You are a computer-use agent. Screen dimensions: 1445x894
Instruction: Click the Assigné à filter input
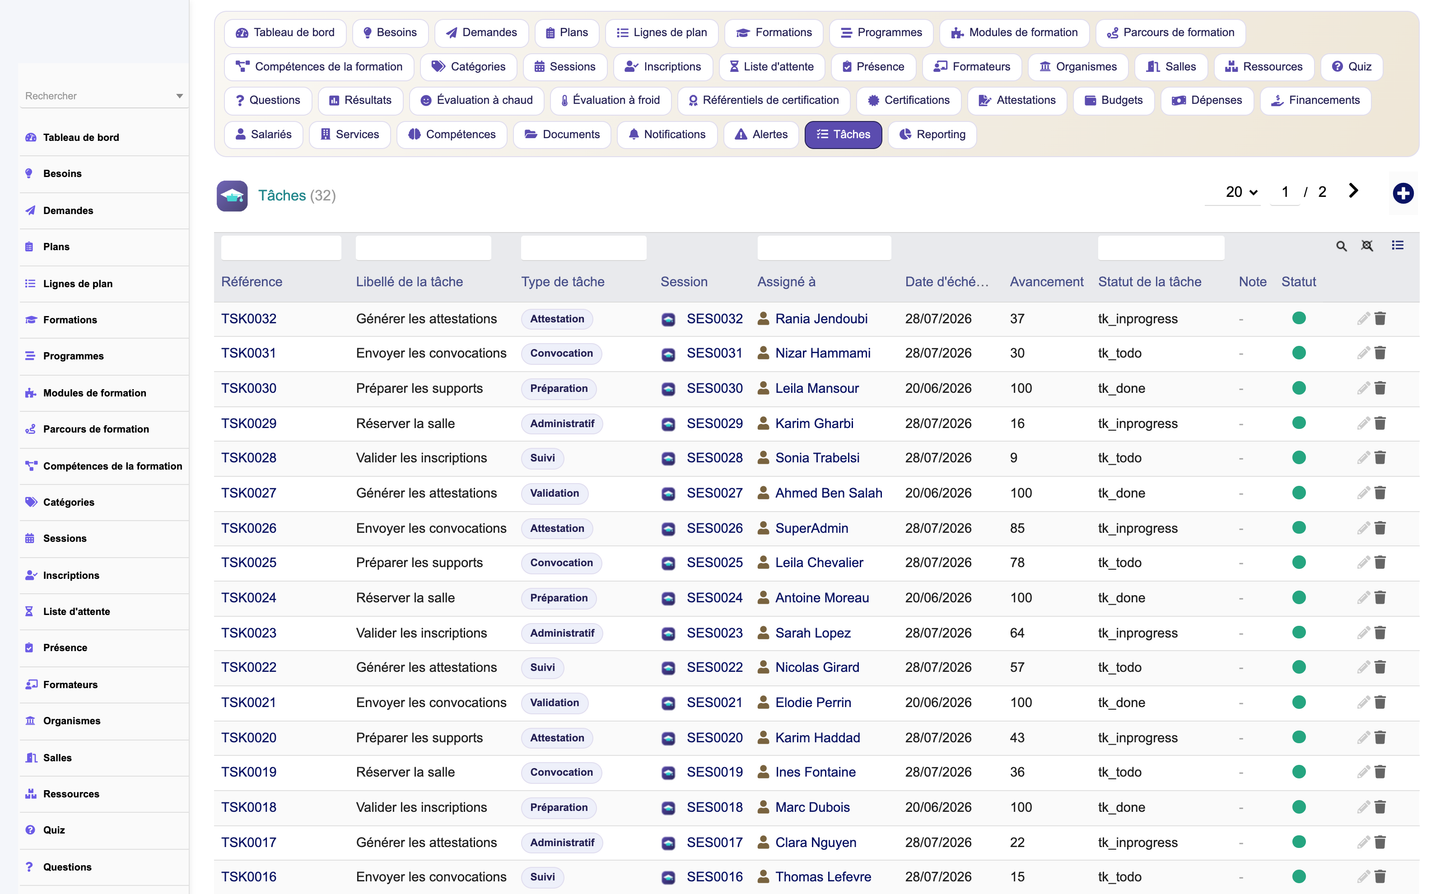(x=824, y=247)
